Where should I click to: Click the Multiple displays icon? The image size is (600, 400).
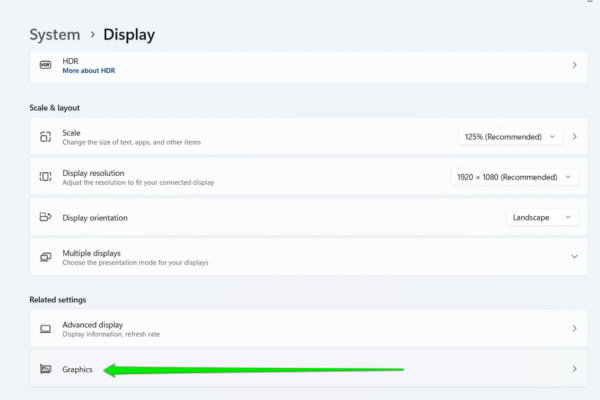45,257
